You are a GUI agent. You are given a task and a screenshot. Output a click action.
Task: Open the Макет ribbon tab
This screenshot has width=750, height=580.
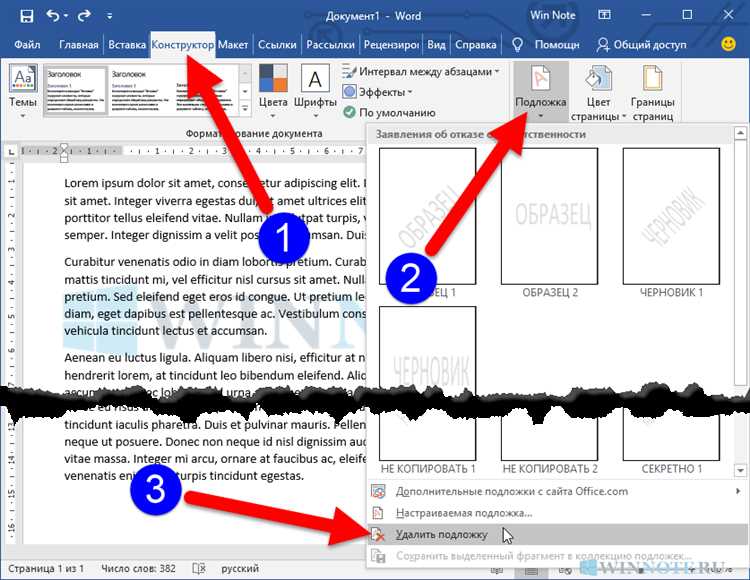[x=233, y=45]
